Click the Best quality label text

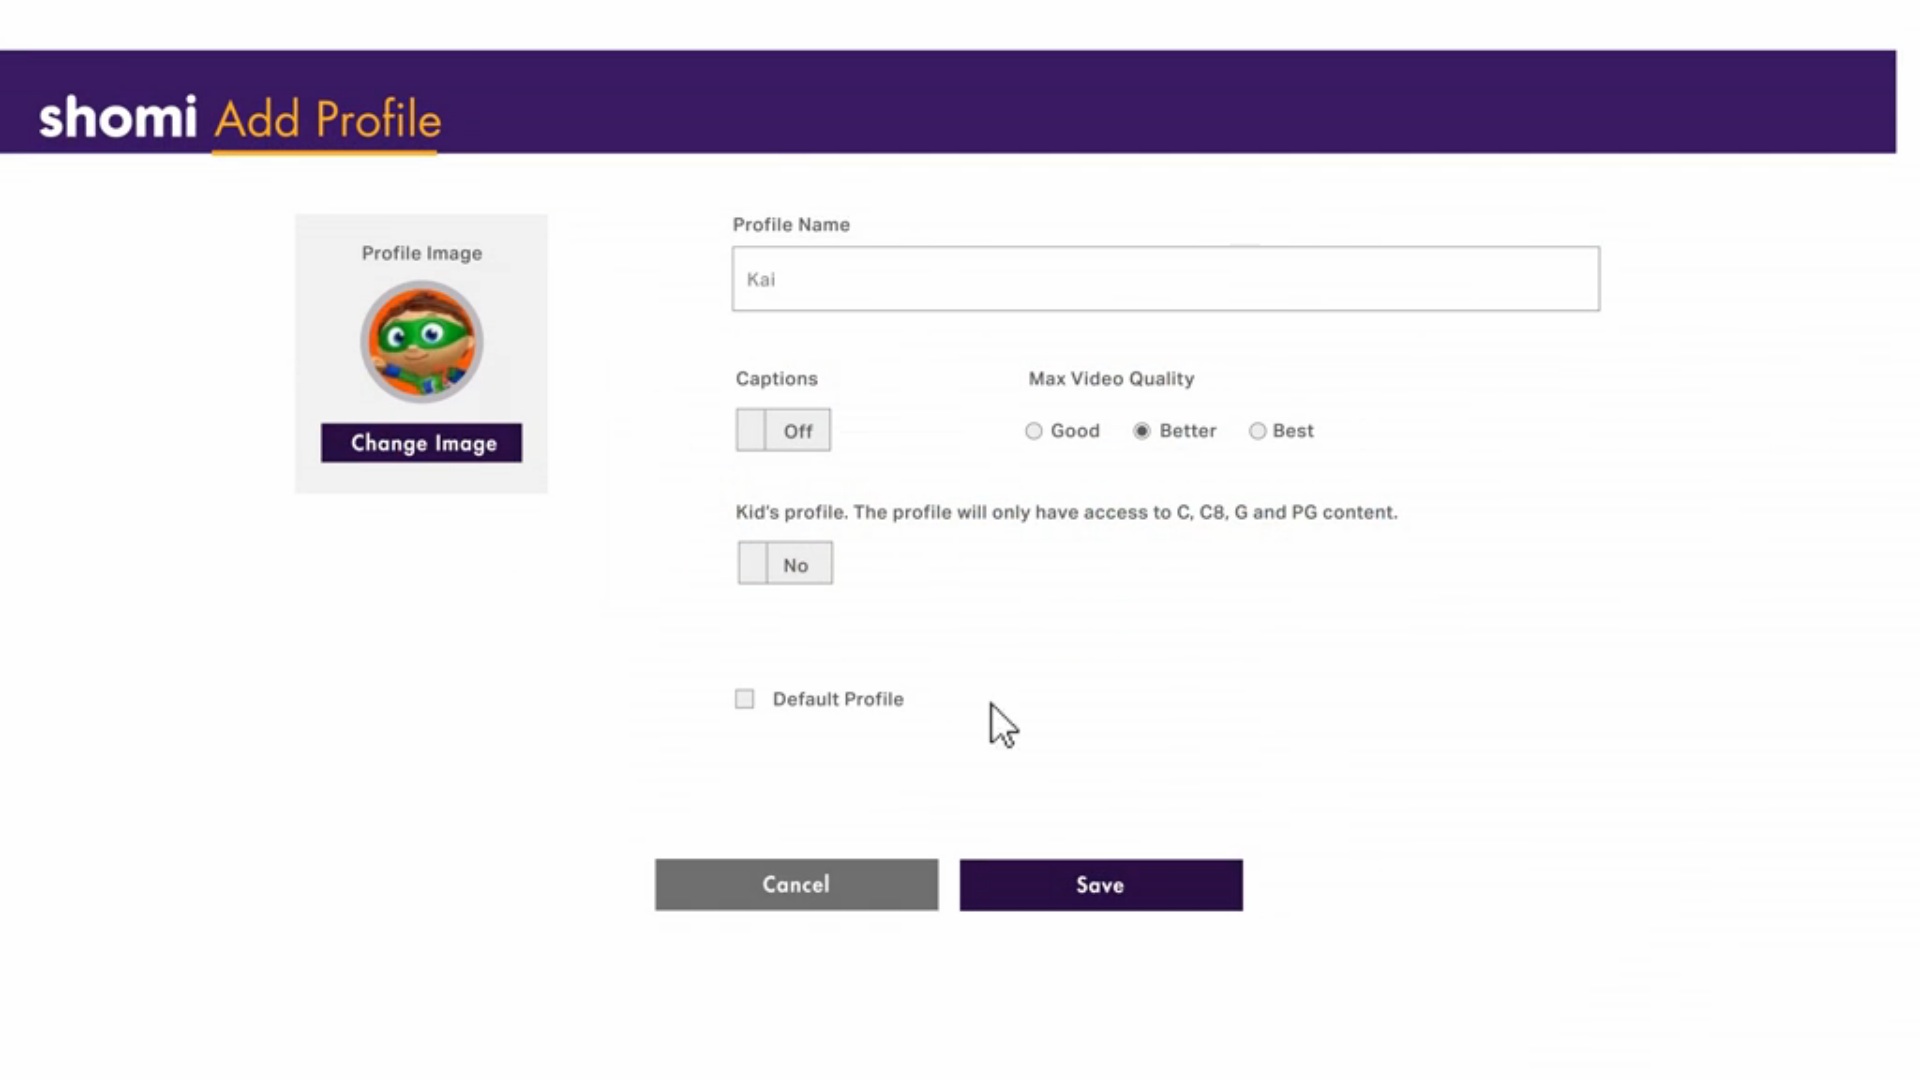pyautogui.click(x=1292, y=431)
